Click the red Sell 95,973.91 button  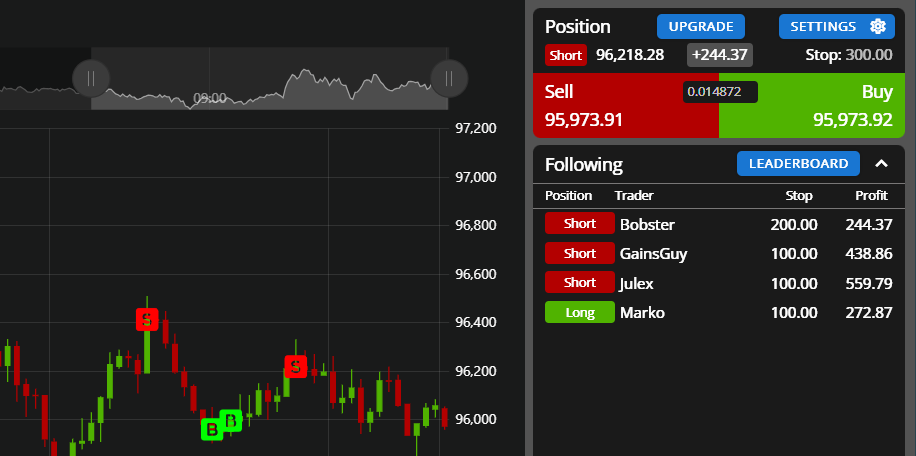[626, 106]
